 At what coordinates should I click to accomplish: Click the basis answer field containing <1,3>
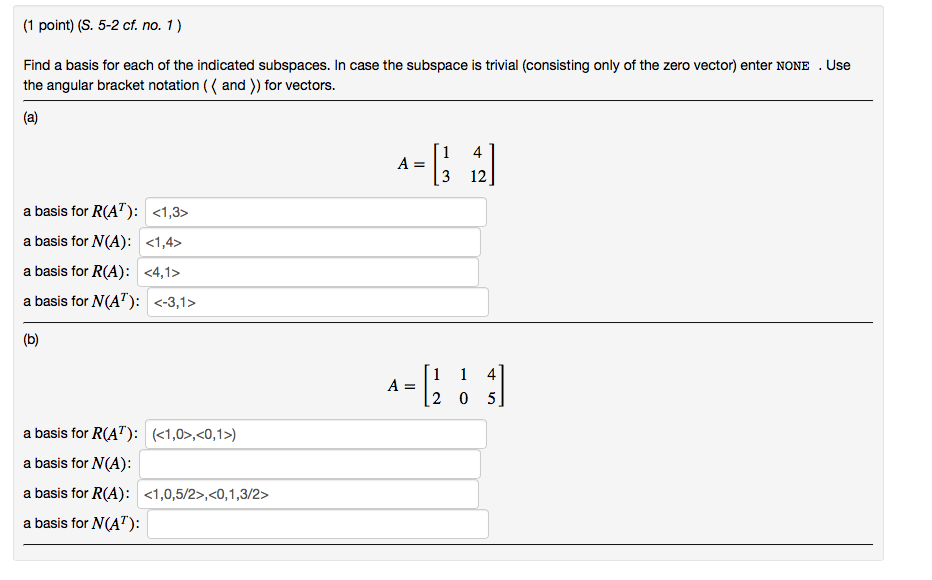tap(315, 211)
